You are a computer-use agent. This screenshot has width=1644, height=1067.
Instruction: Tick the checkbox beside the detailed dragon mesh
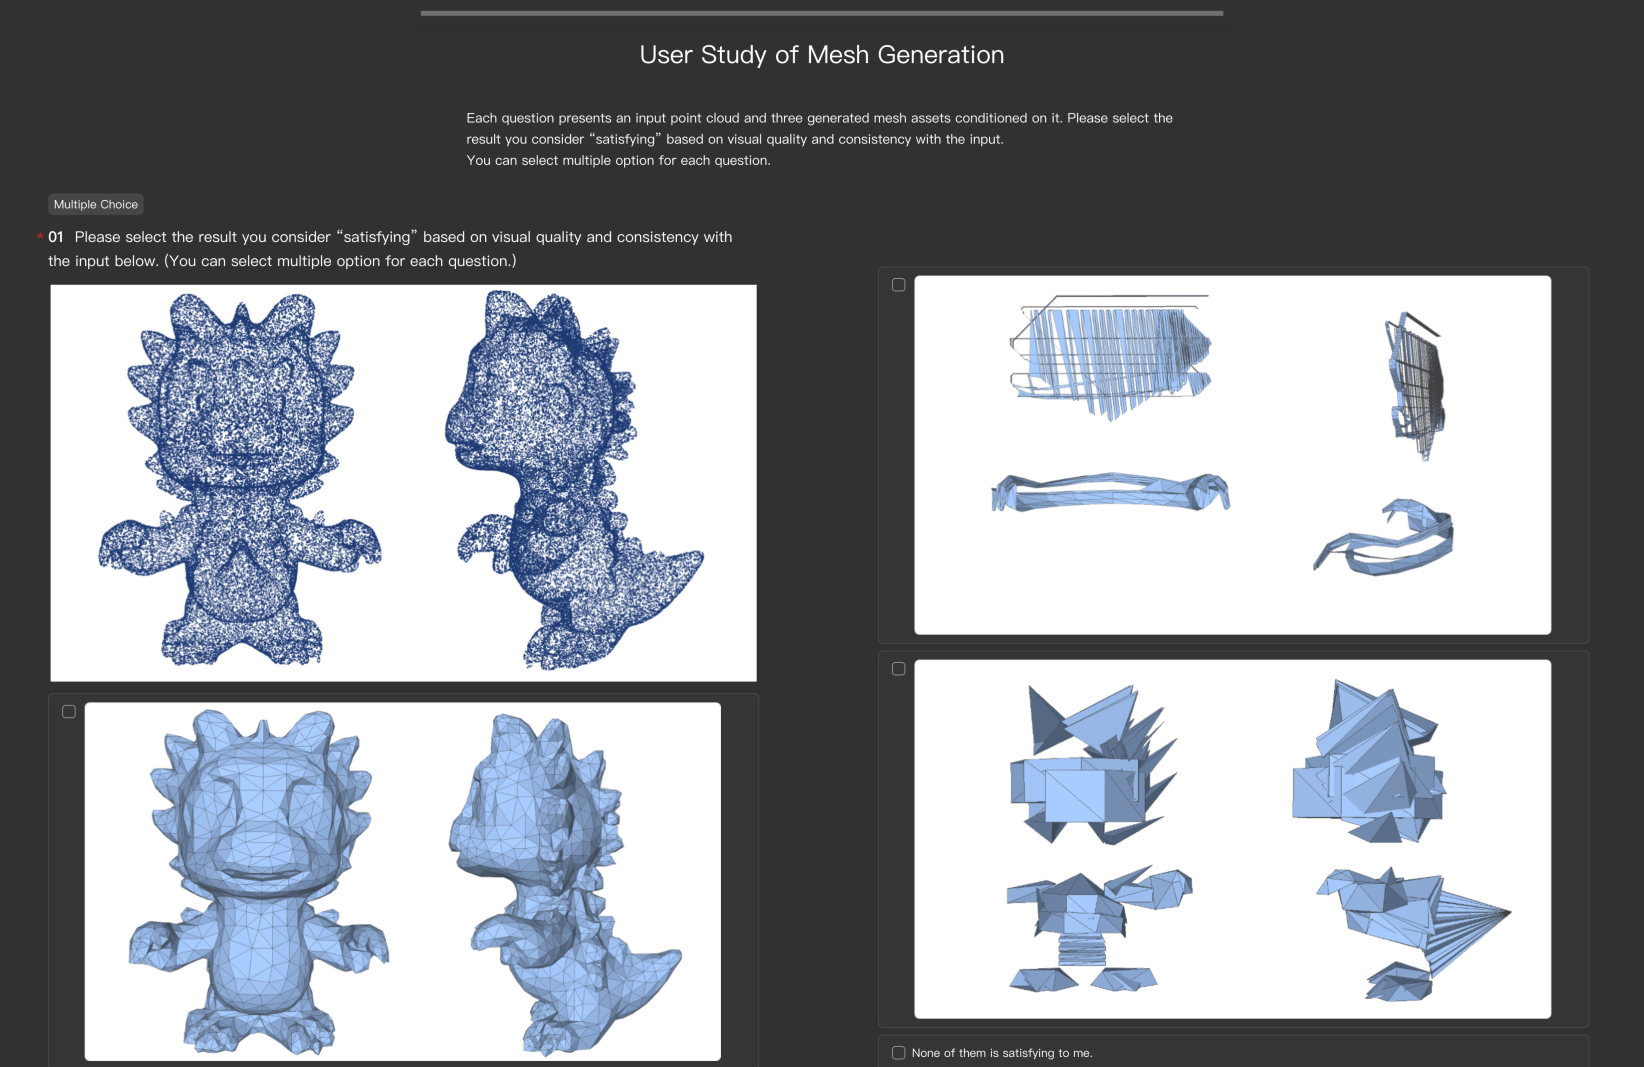pos(69,712)
